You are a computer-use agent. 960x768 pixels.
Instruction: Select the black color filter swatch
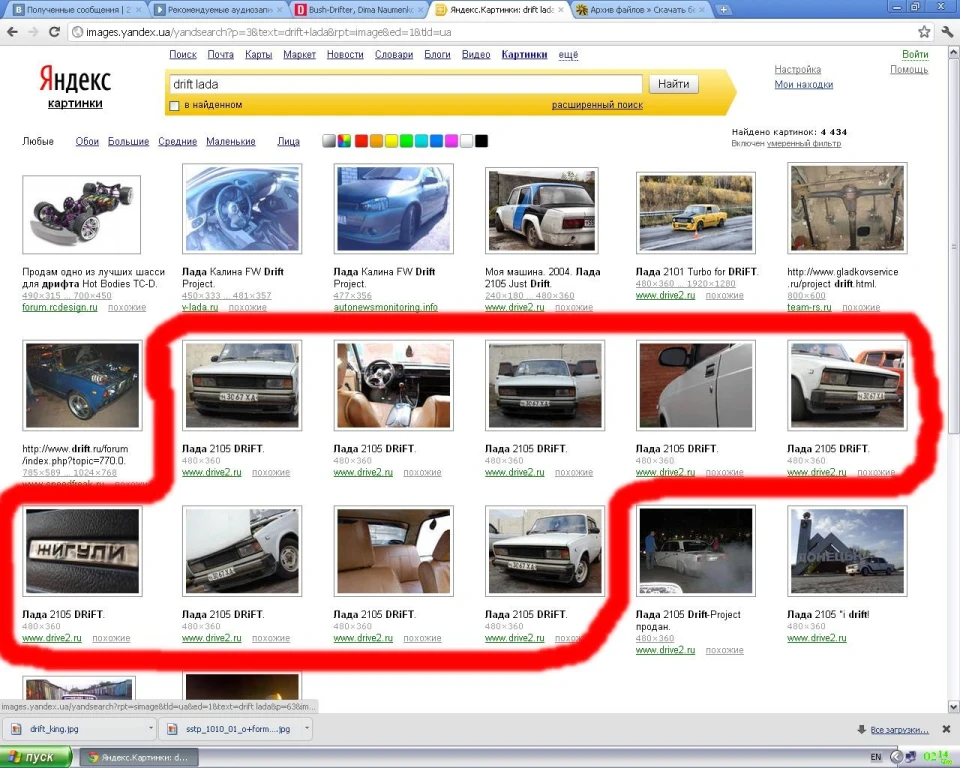(482, 141)
